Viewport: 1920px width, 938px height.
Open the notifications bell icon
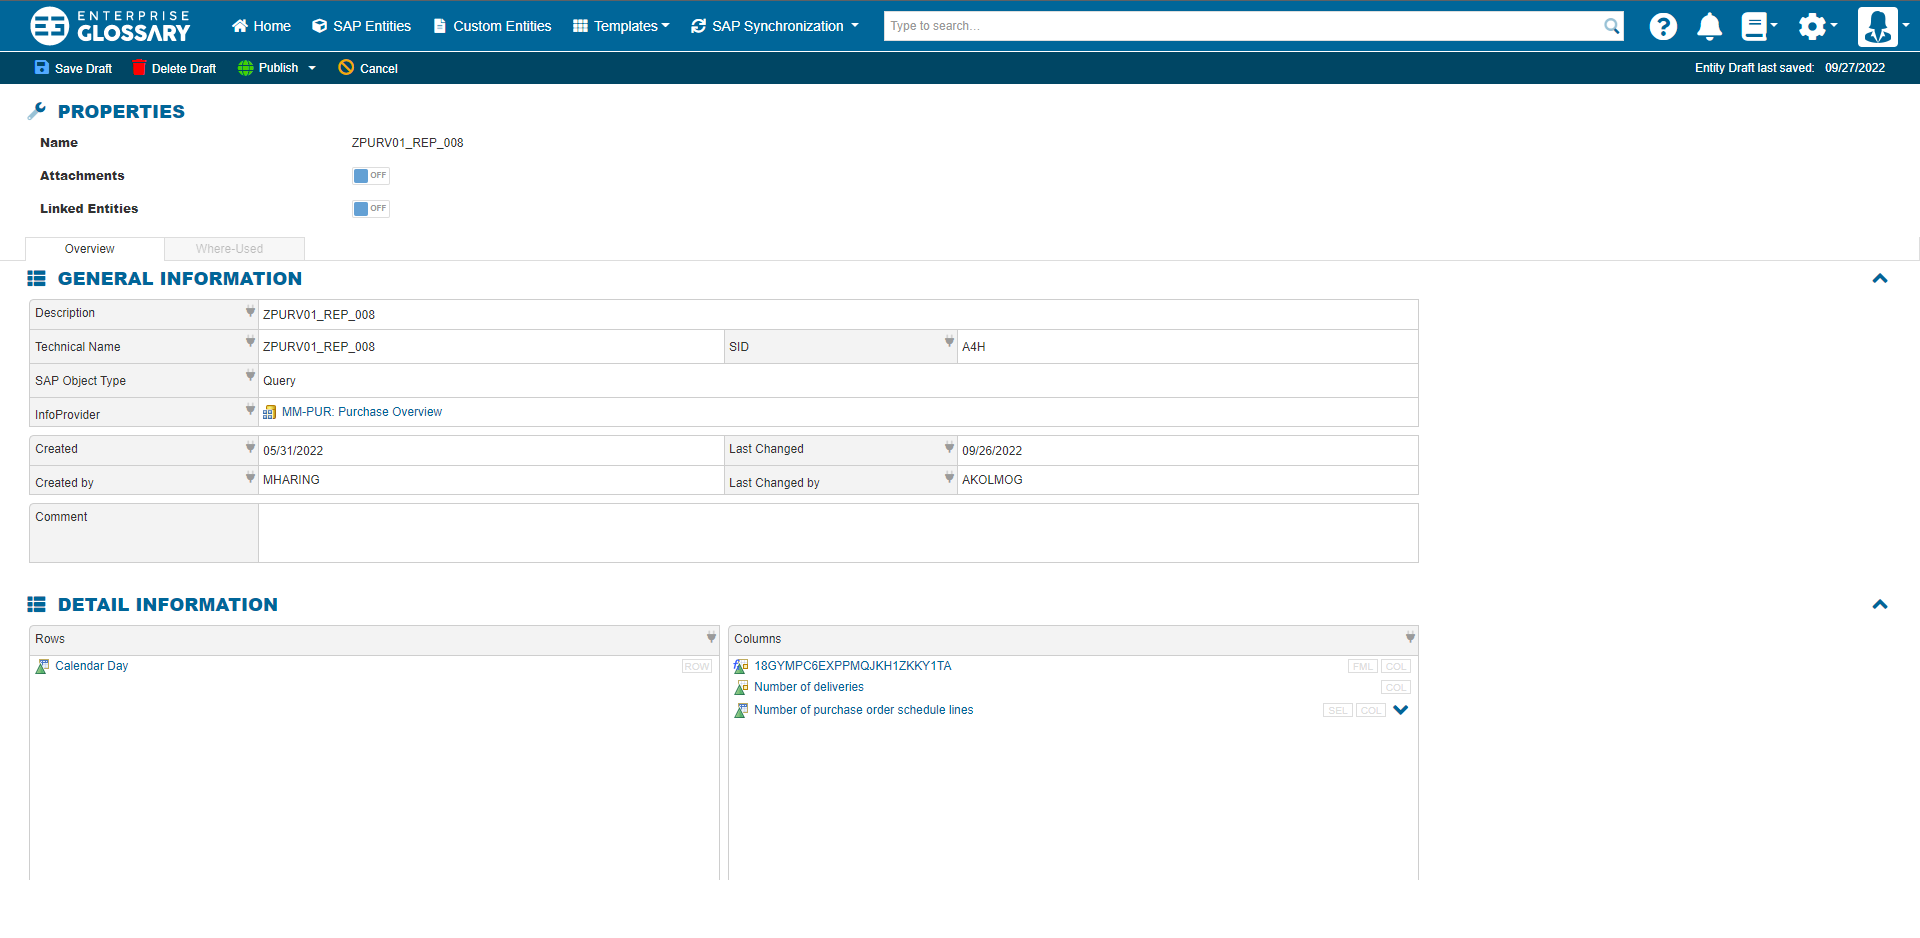coord(1709,27)
